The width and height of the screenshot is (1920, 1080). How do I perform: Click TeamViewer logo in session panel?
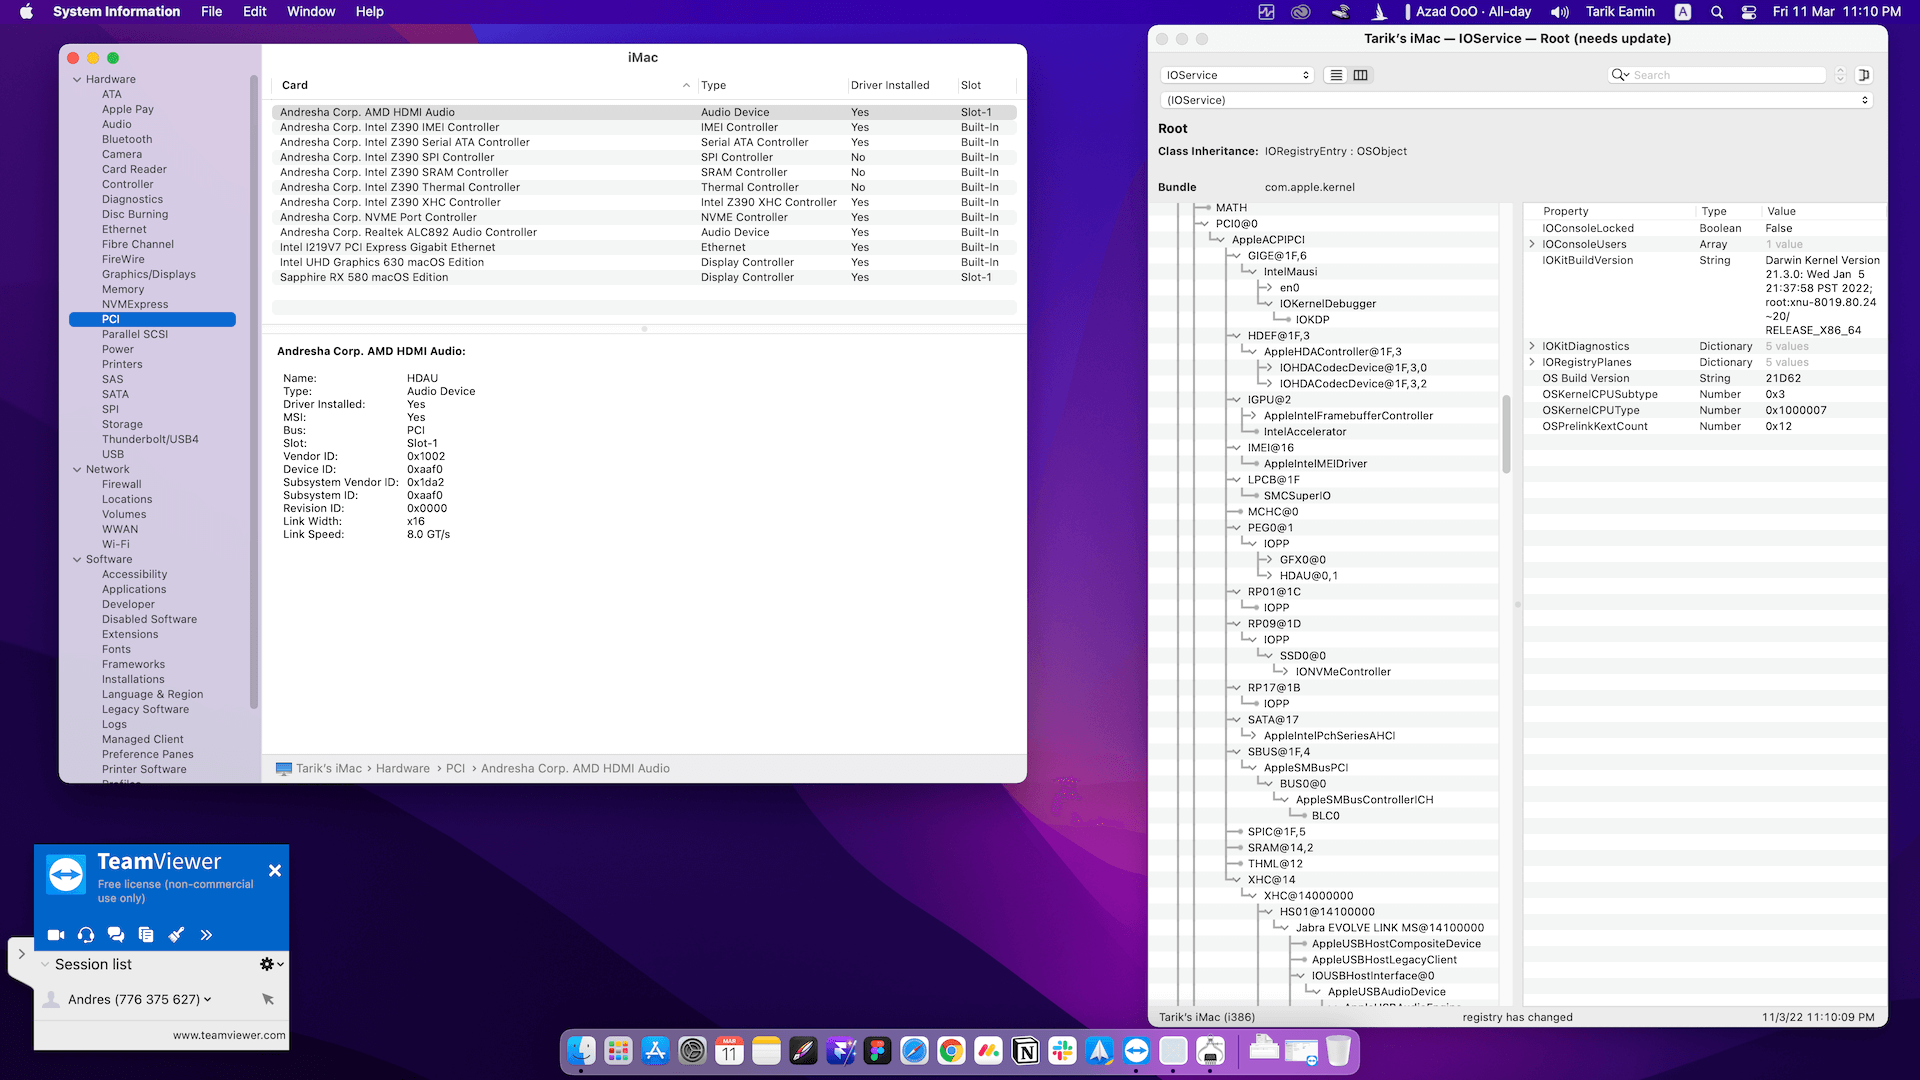pyautogui.click(x=67, y=875)
